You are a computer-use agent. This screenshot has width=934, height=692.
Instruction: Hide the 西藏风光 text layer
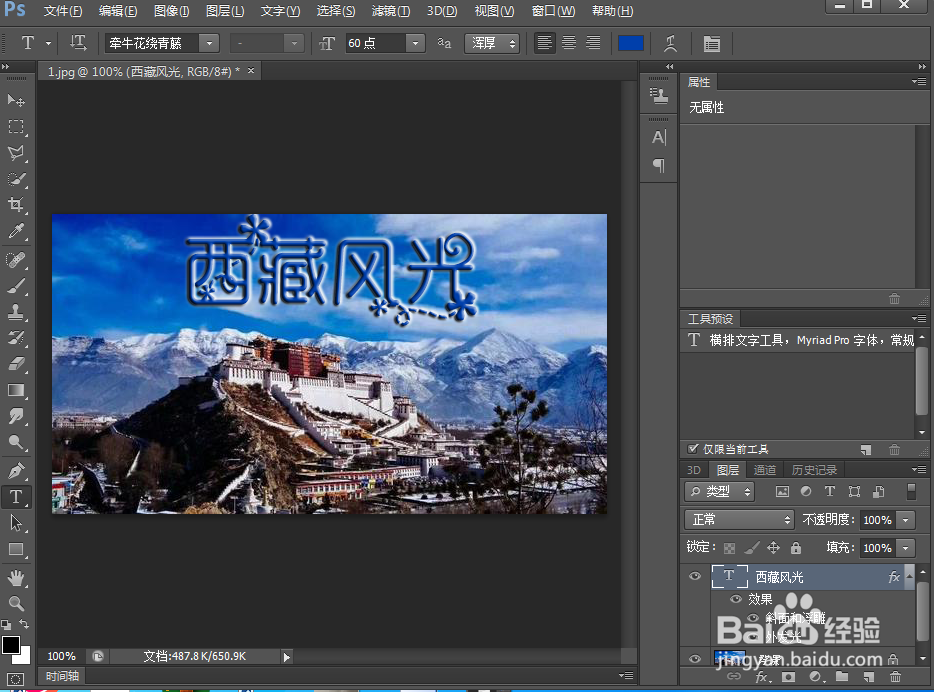695,576
